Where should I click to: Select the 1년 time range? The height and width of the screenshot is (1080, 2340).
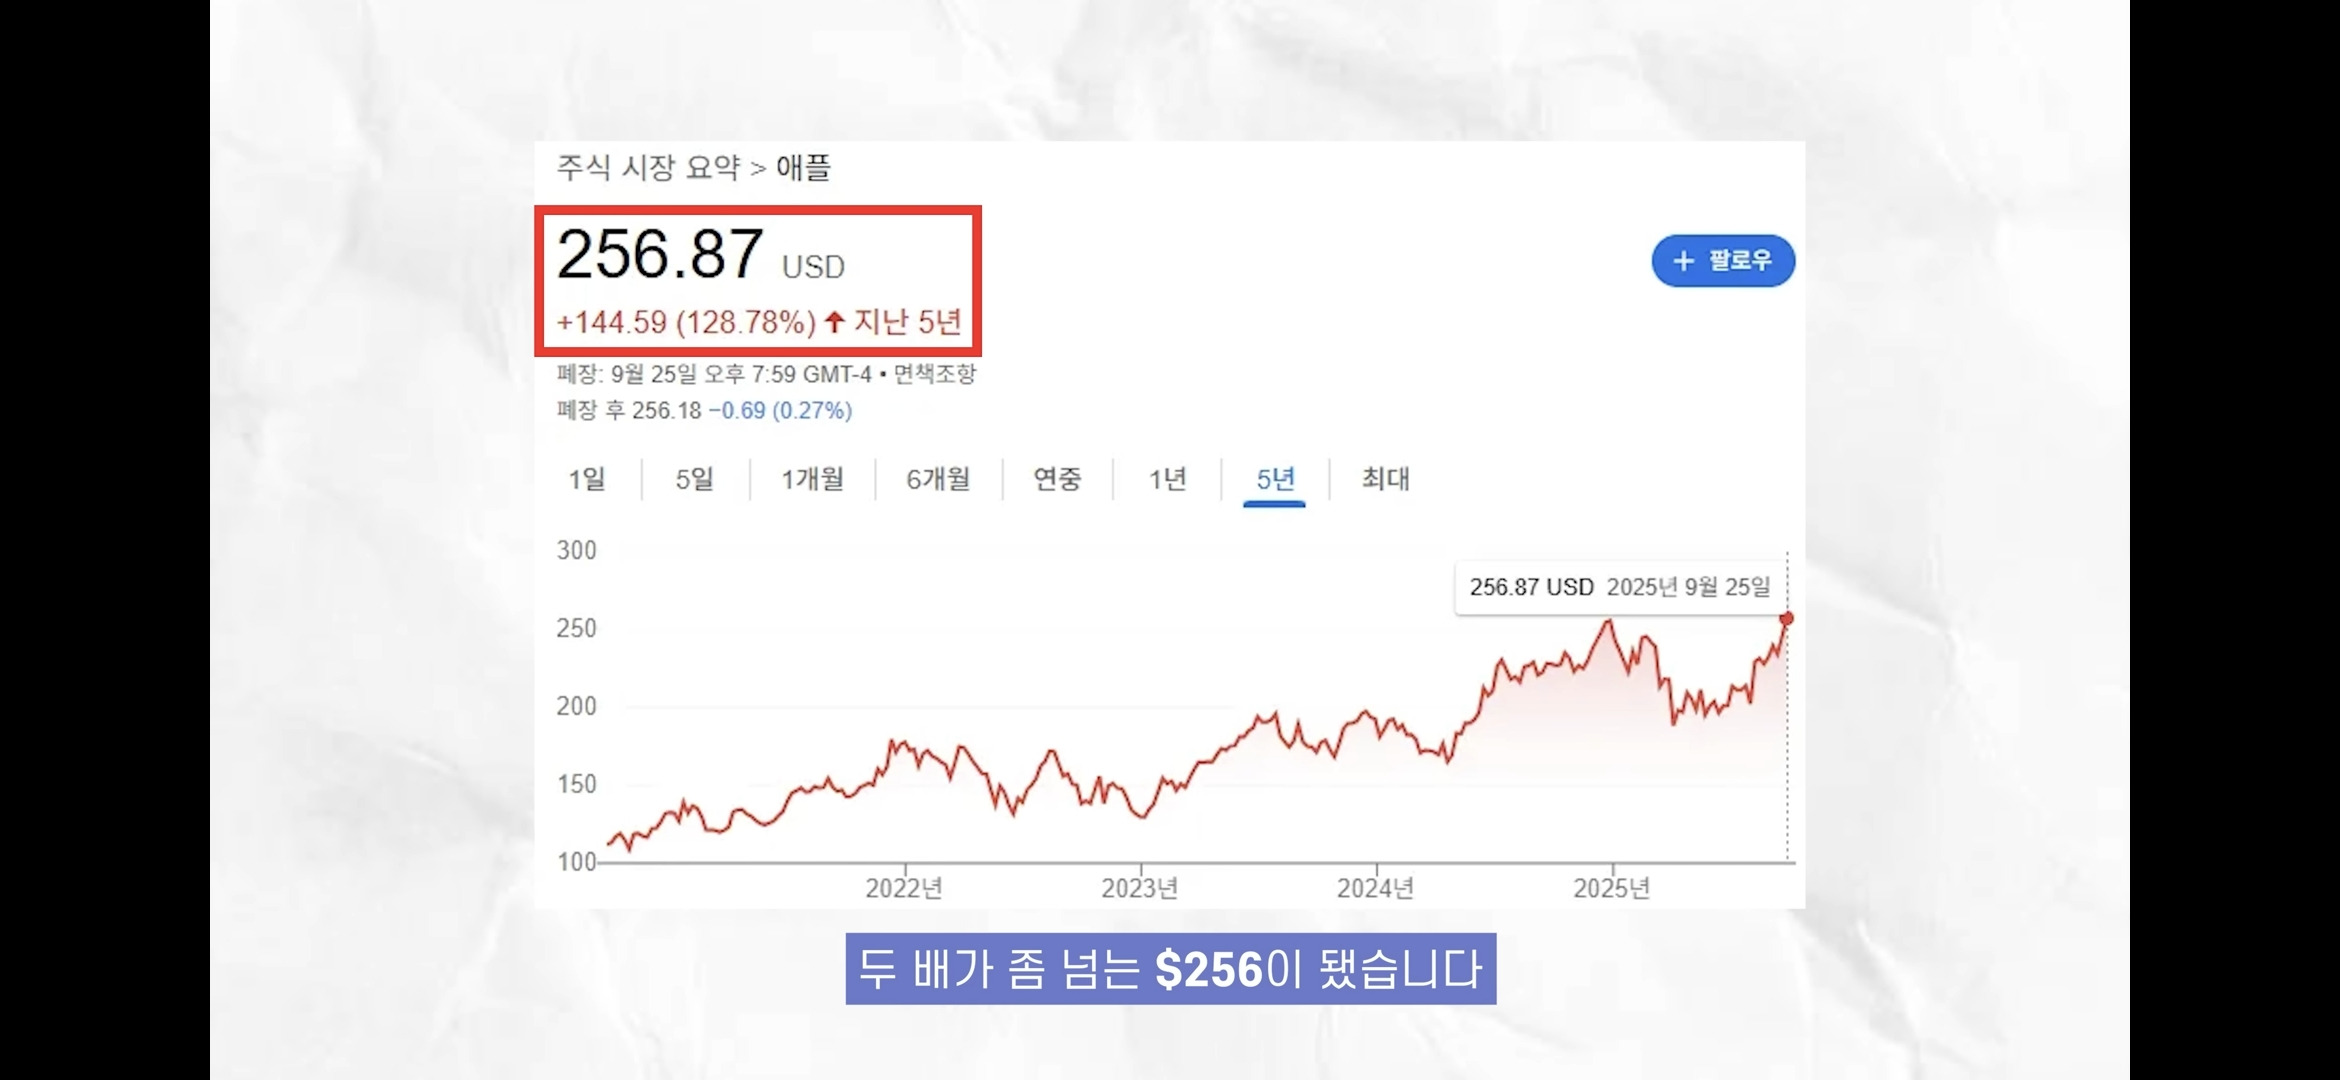[1166, 480]
